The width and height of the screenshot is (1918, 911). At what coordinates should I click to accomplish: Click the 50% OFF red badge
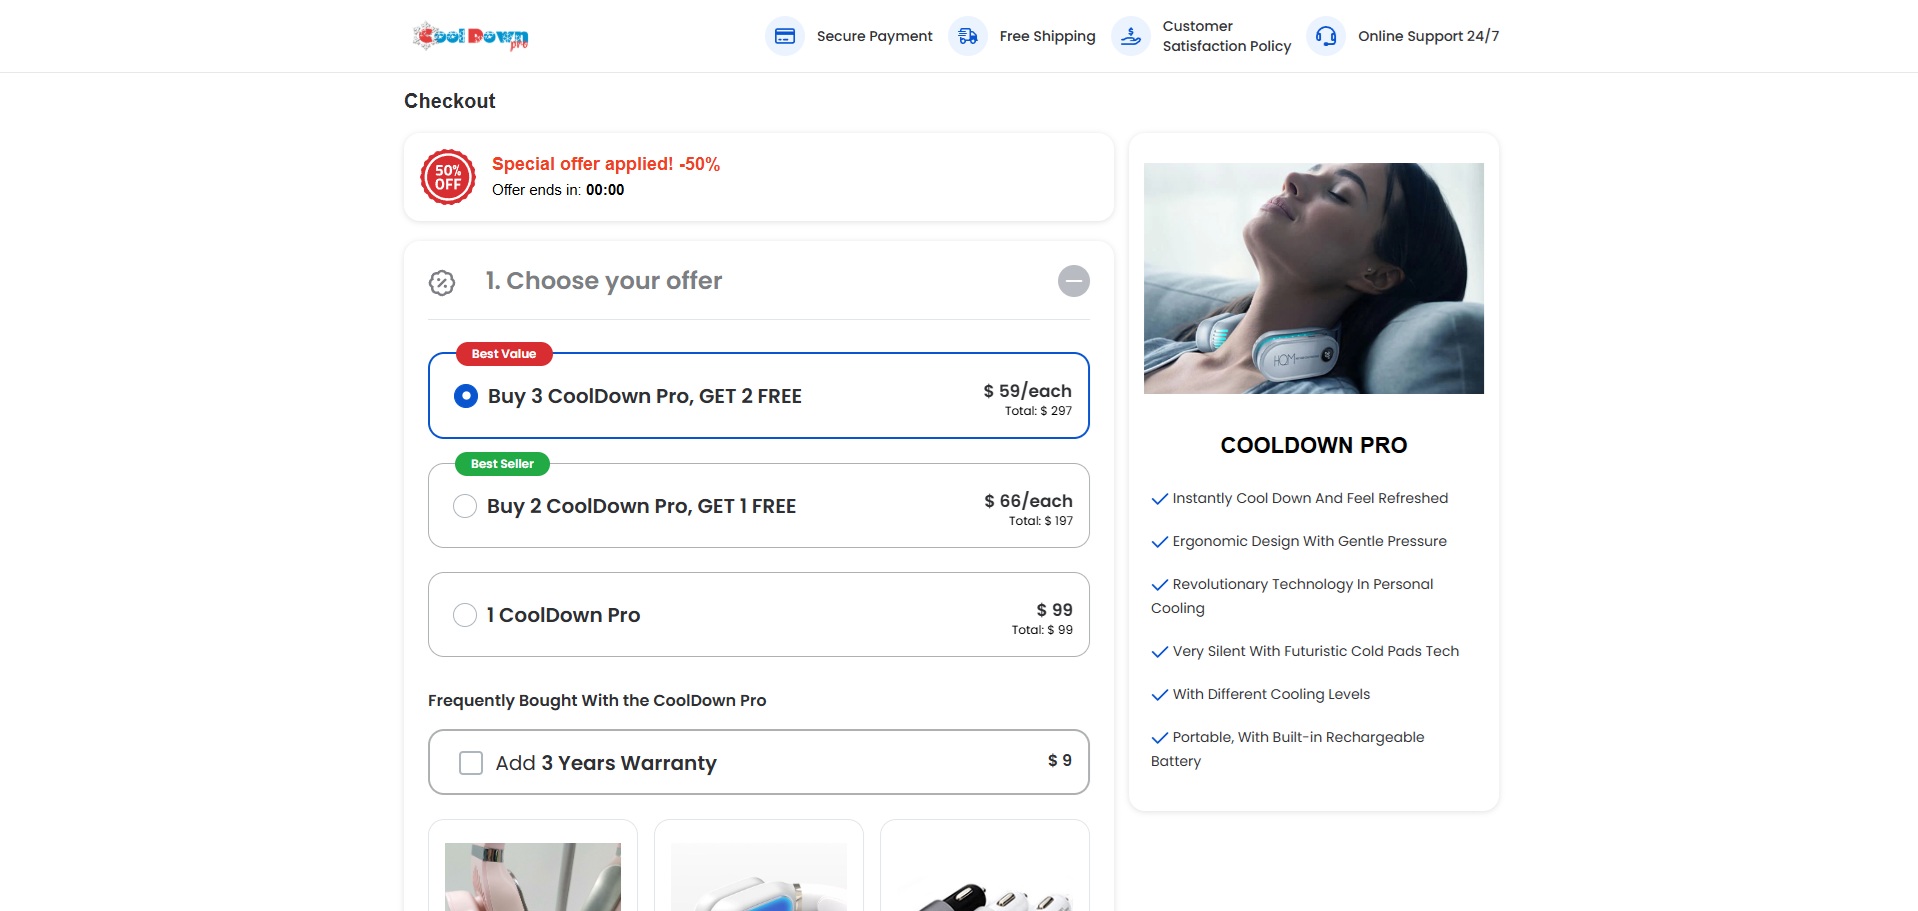pos(448,177)
